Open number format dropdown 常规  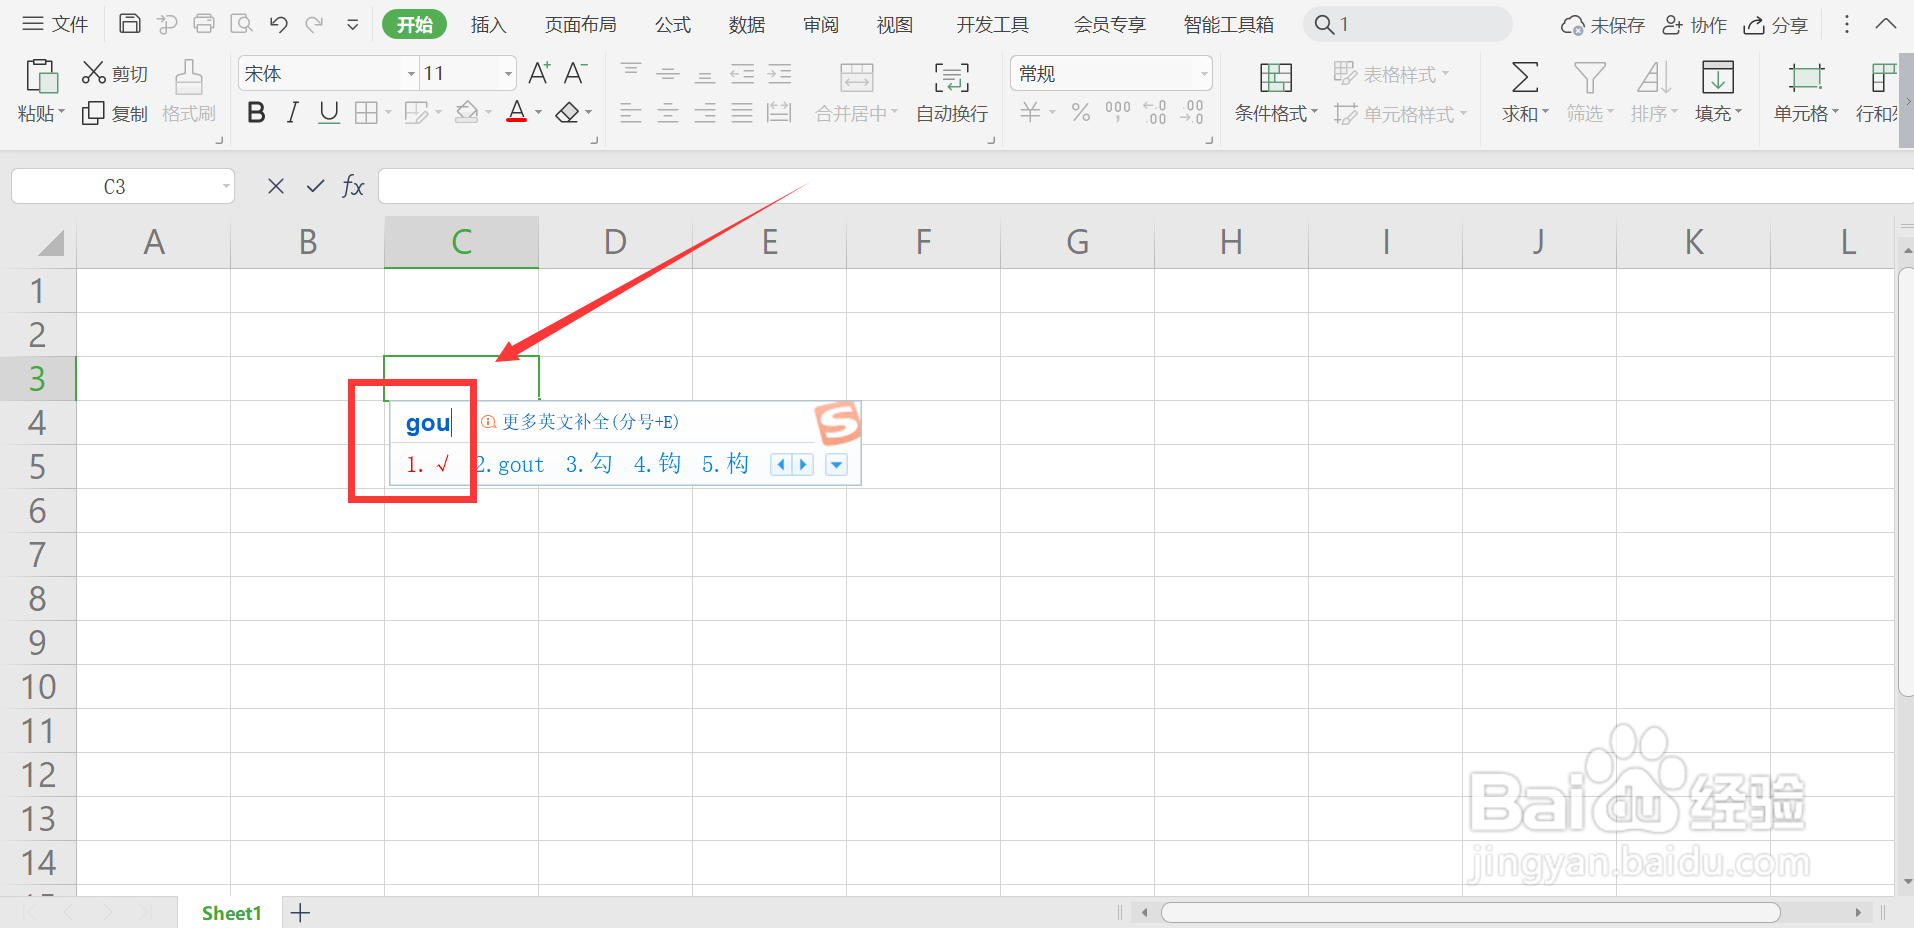click(1204, 74)
